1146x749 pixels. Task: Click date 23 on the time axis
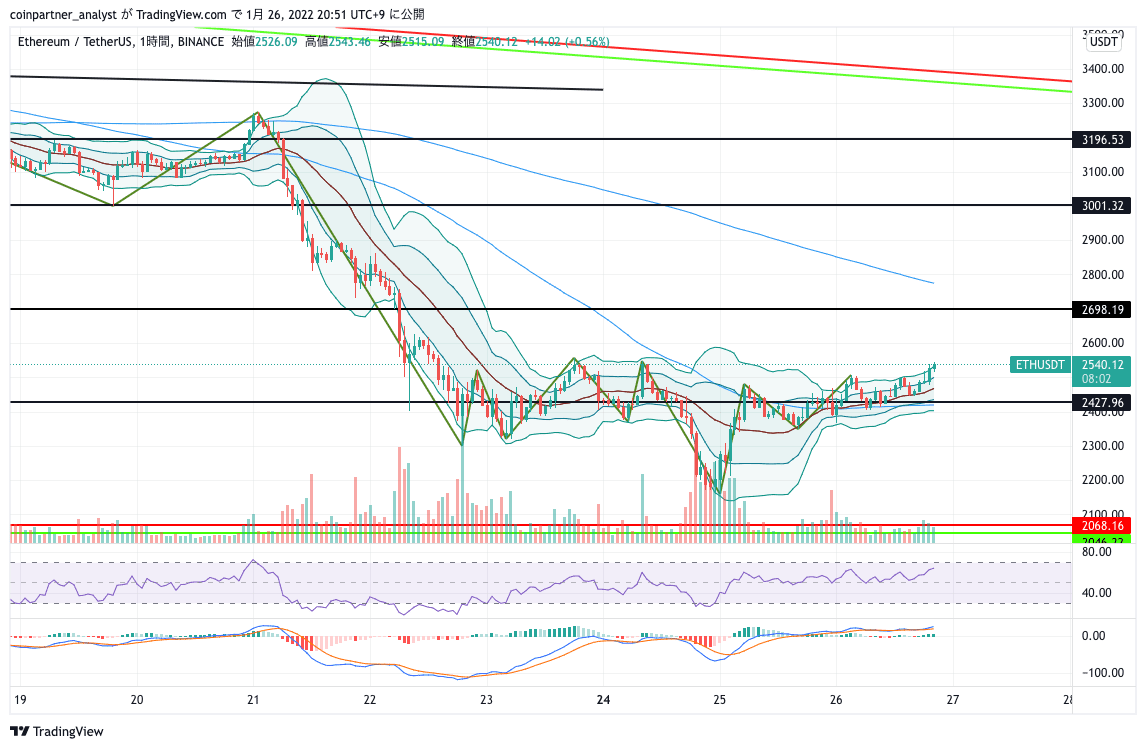click(487, 700)
